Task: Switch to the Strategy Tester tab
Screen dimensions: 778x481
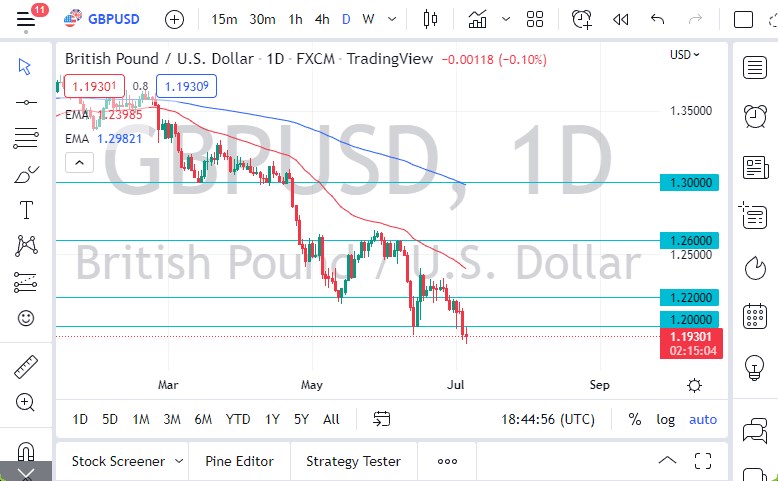Action: point(353,461)
